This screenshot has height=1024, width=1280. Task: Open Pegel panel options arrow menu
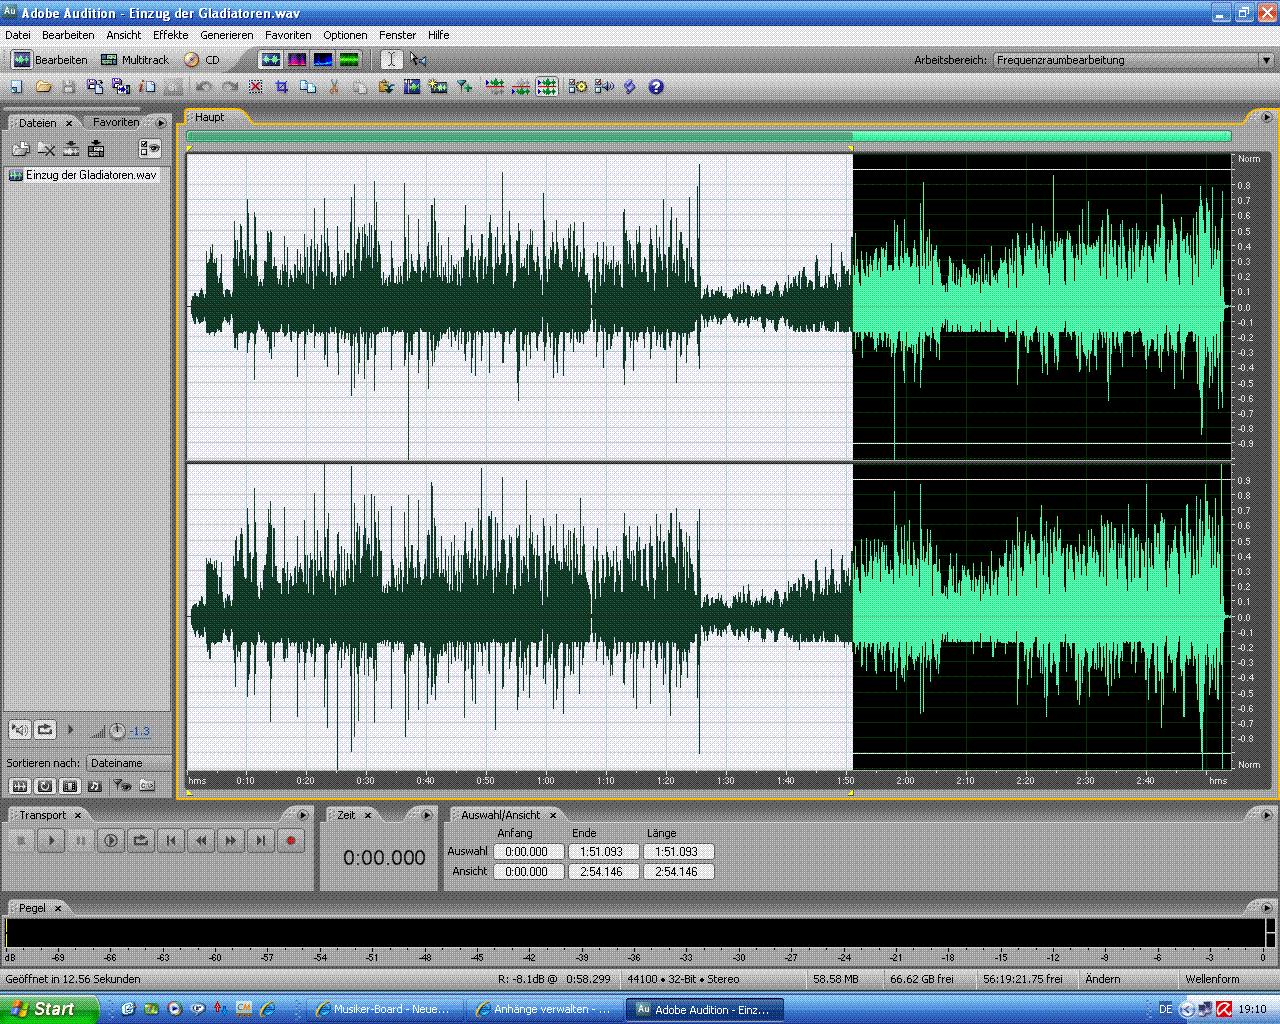click(1267, 908)
